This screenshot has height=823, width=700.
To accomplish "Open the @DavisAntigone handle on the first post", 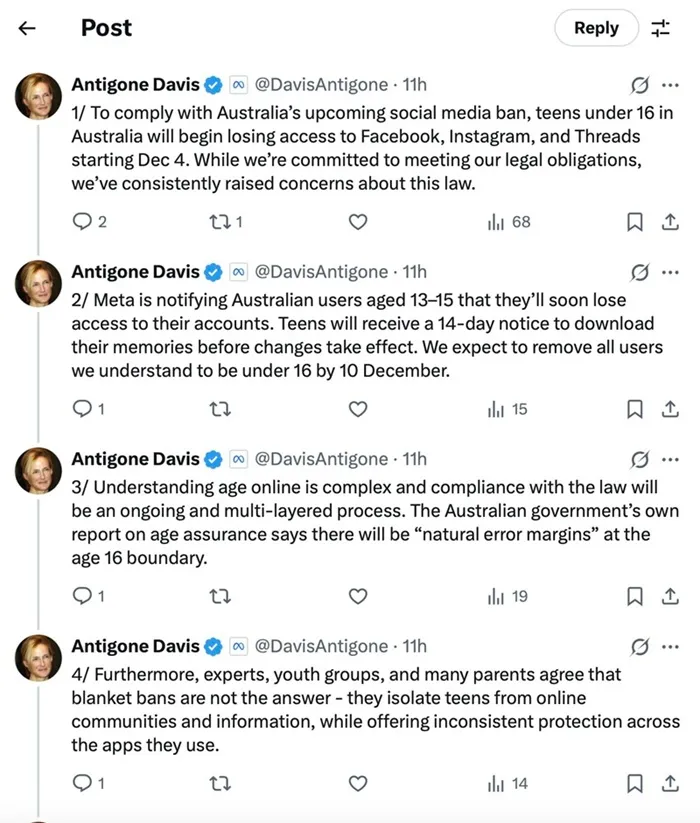I will point(322,84).
